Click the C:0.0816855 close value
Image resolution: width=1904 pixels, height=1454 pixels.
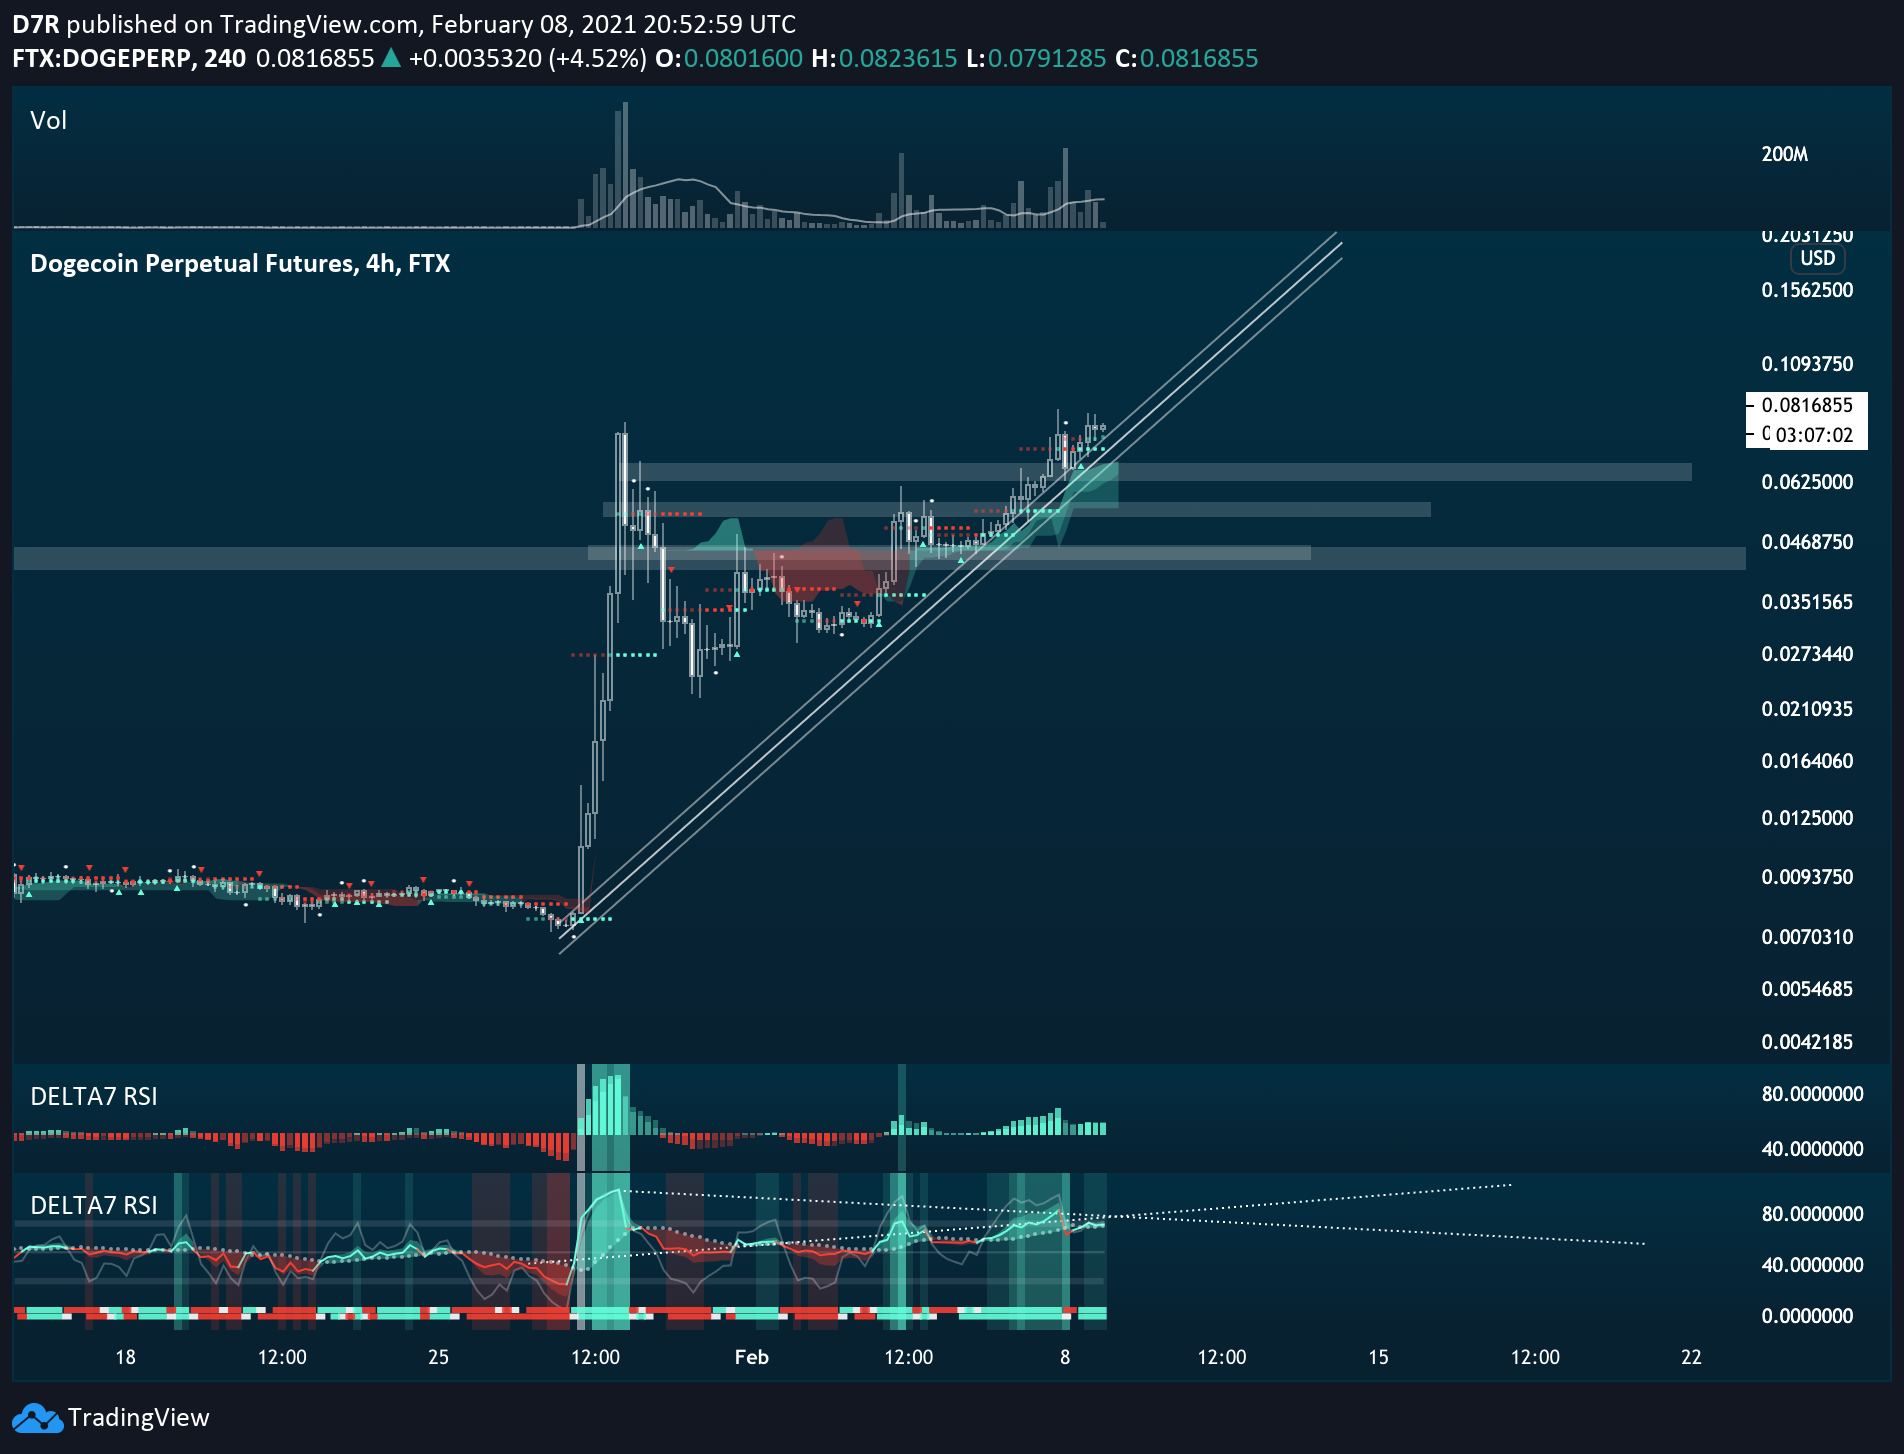(x=1187, y=59)
